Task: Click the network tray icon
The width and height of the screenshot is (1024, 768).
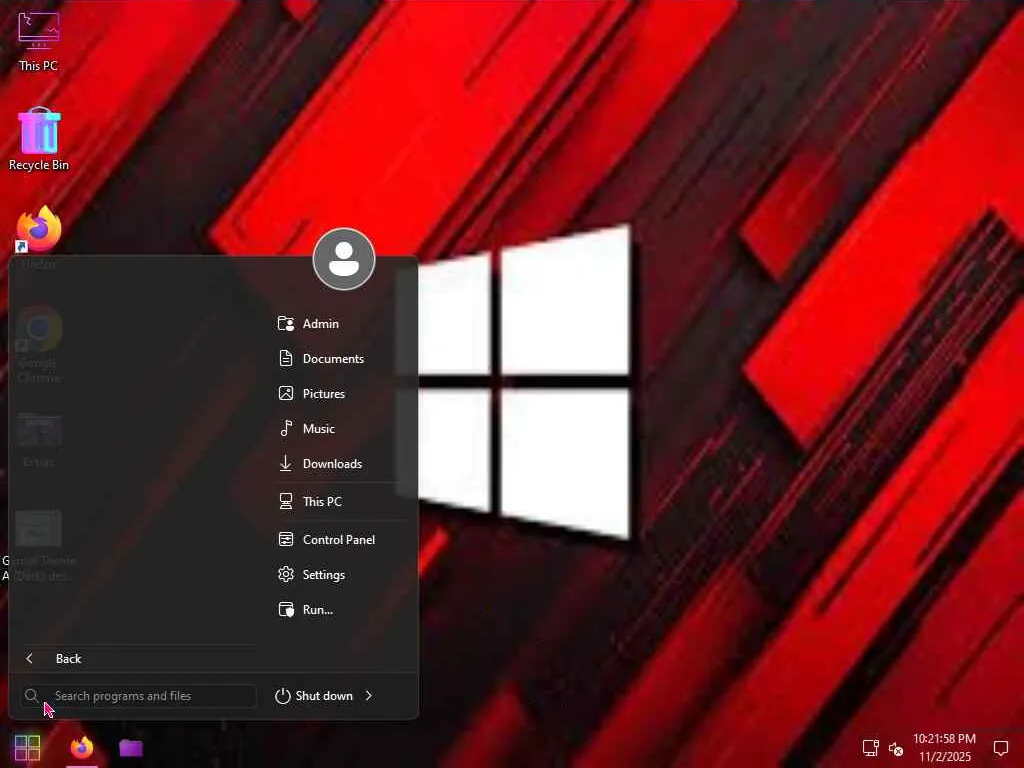Action: coord(870,748)
